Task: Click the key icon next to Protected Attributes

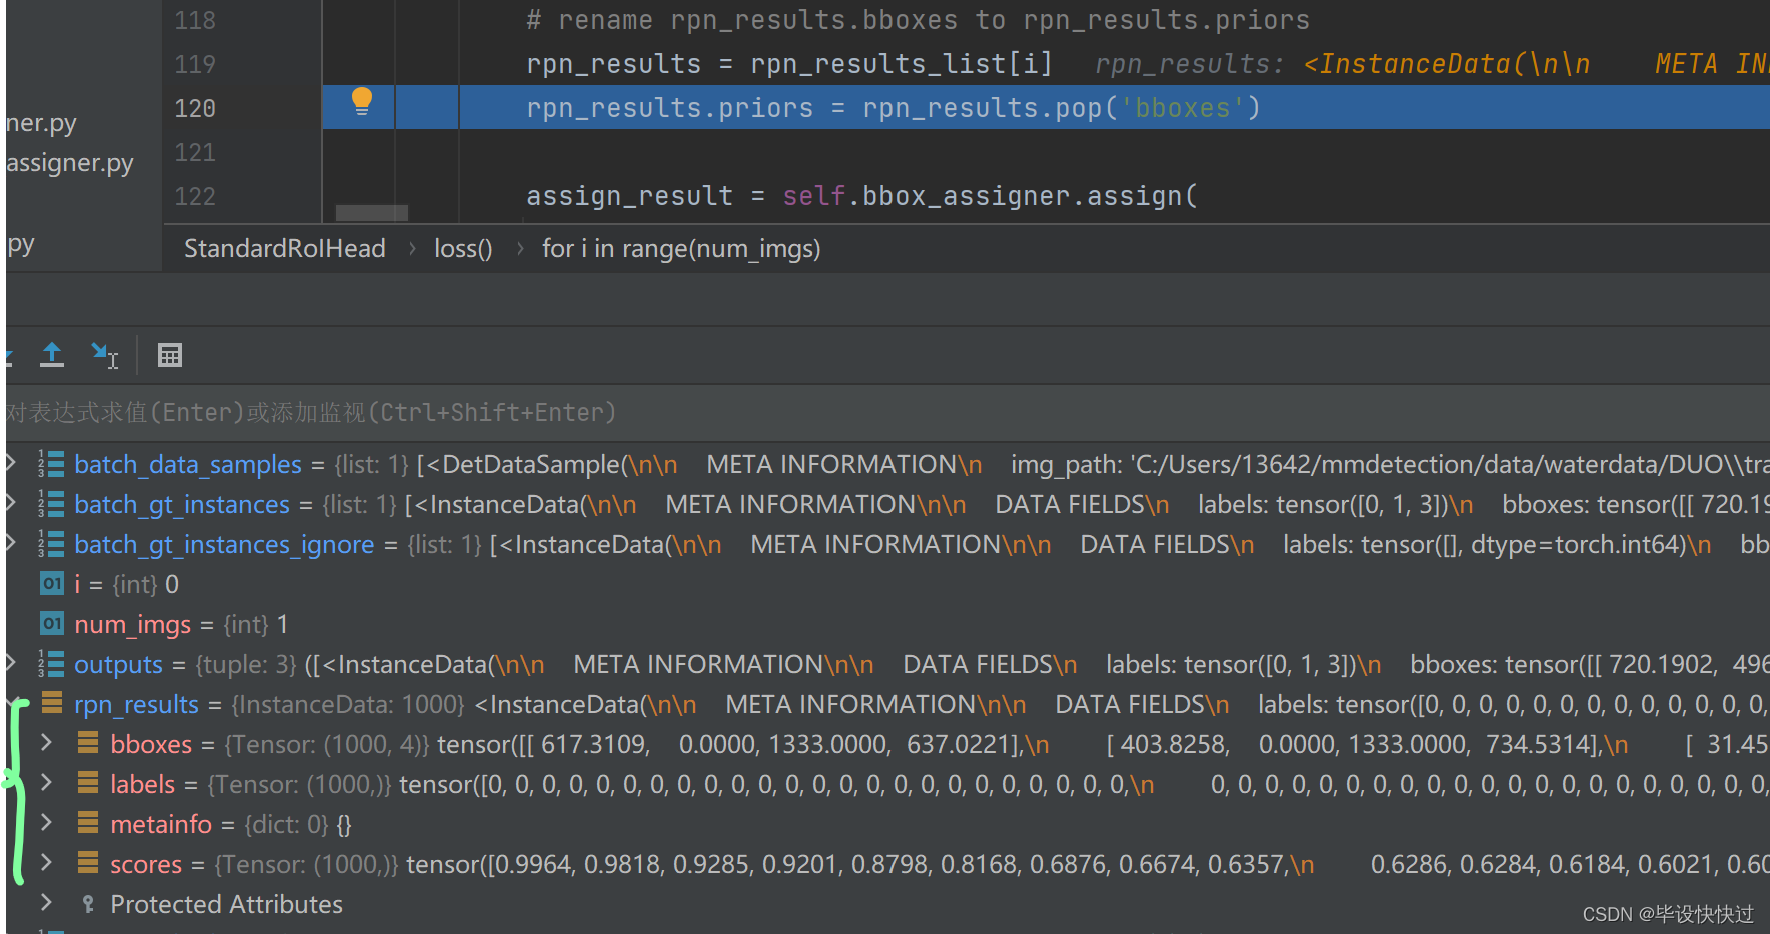Action: coord(88,903)
